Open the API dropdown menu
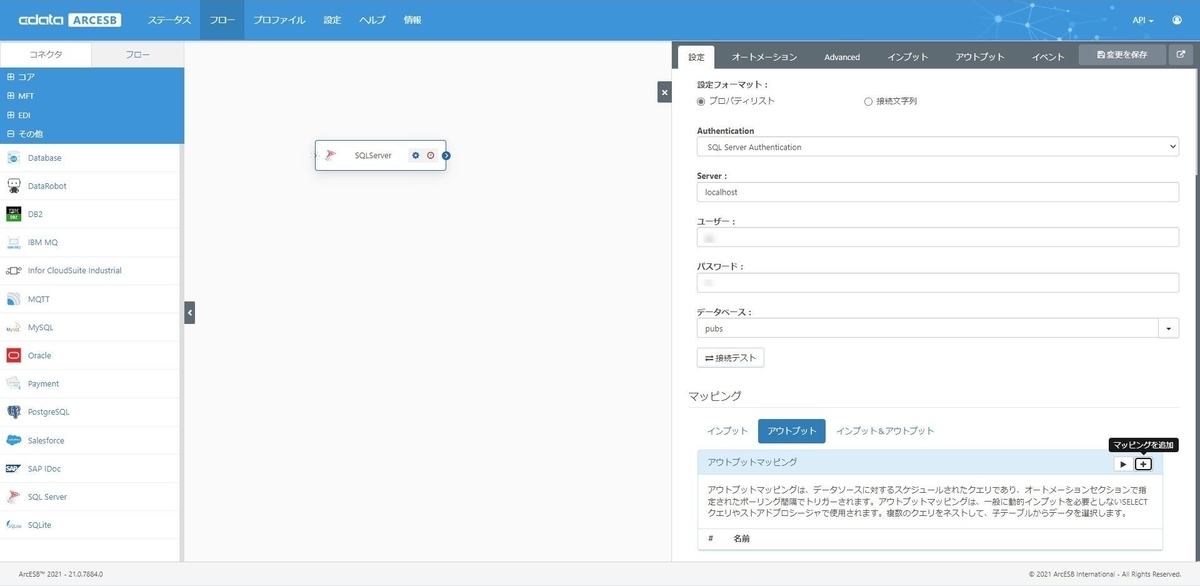The image size is (1200, 586). pos(1144,20)
